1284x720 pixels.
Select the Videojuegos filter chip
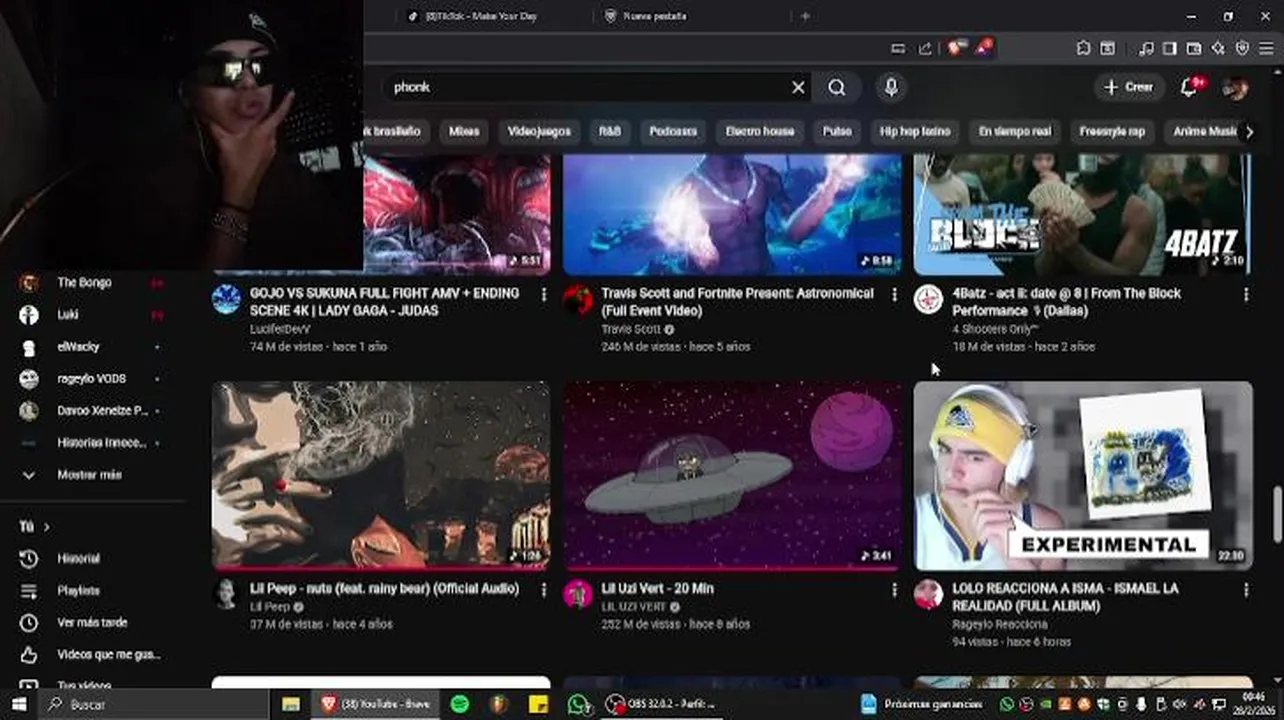click(x=539, y=131)
